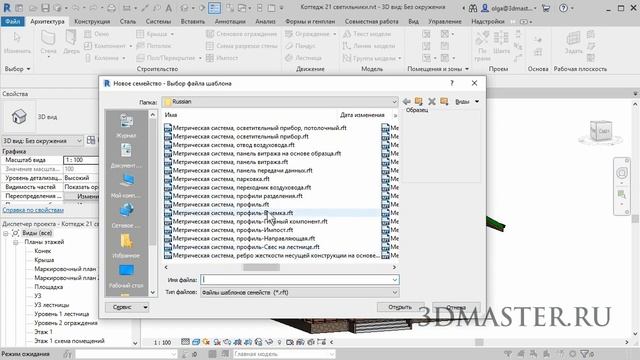The height and width of the screenshot is (360, 640).
Task: Select file 'профиль-Свес на лестнице.rft'
Action: pos(246,247)
